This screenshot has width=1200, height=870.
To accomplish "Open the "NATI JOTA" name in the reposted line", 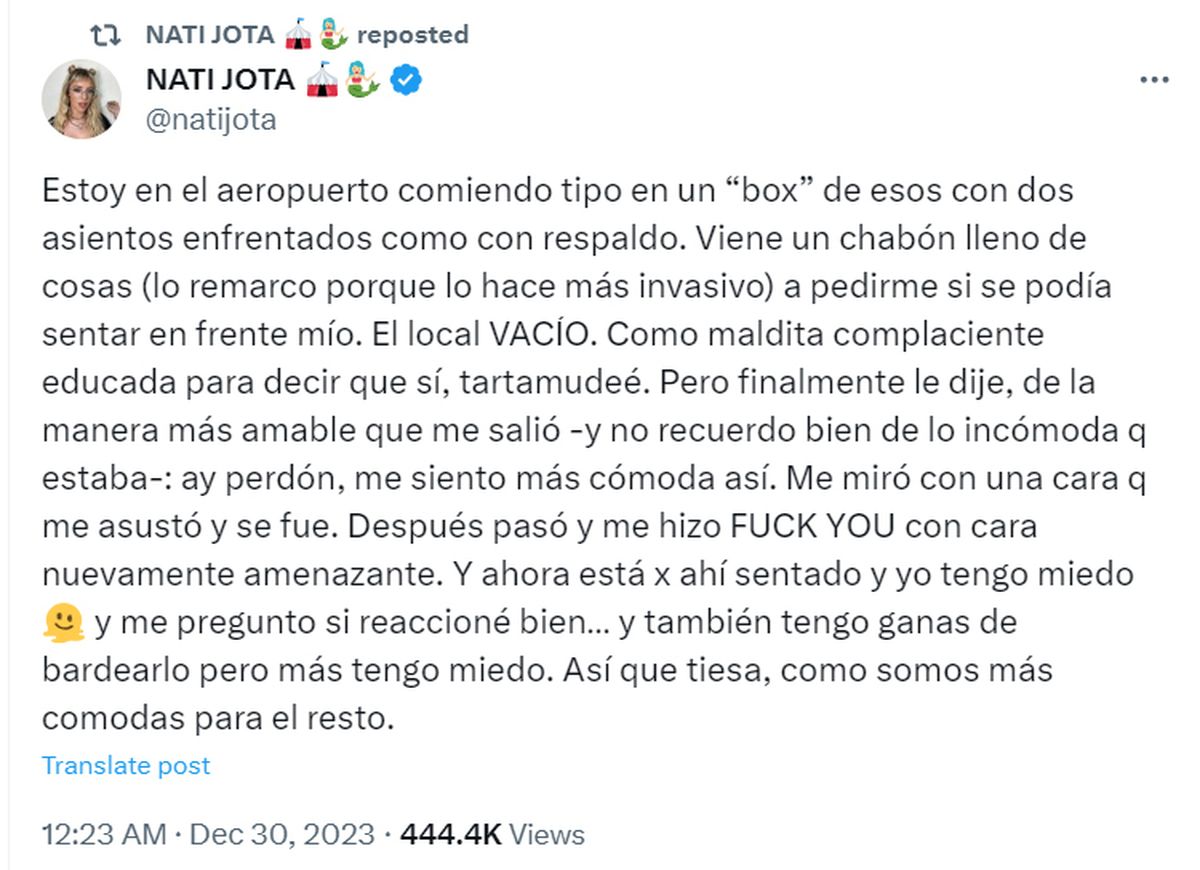I will click(x=210, y=35).
